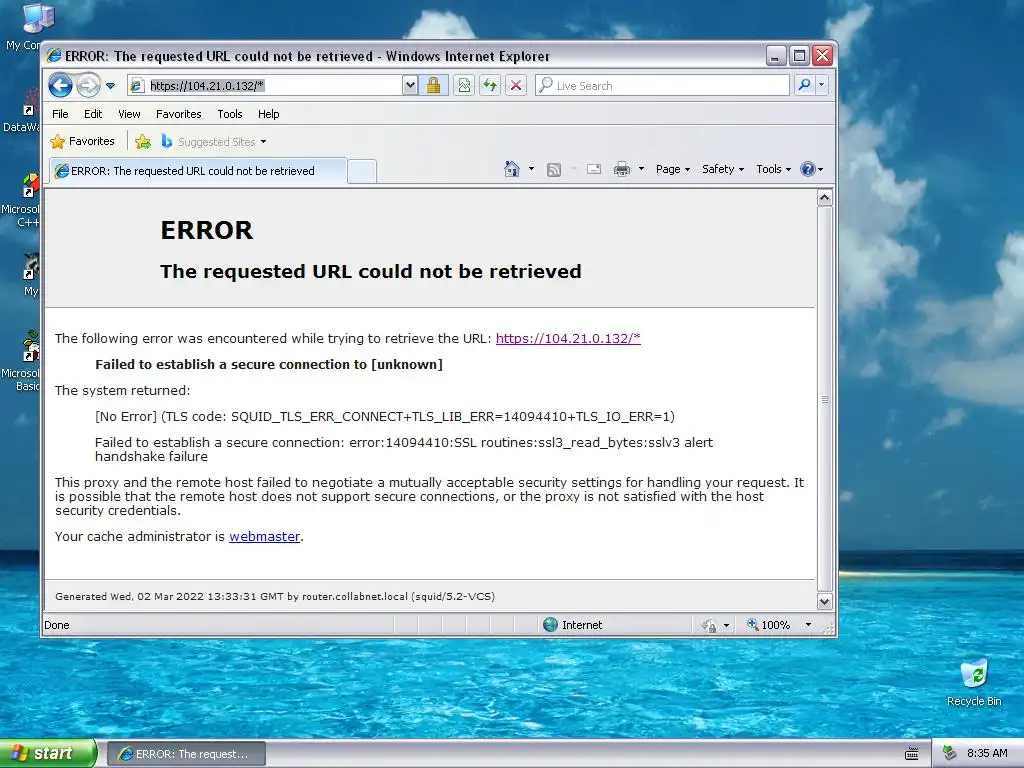Click the Protected Mode status icon
This screenshot has height=768, width=1024.
709,625
